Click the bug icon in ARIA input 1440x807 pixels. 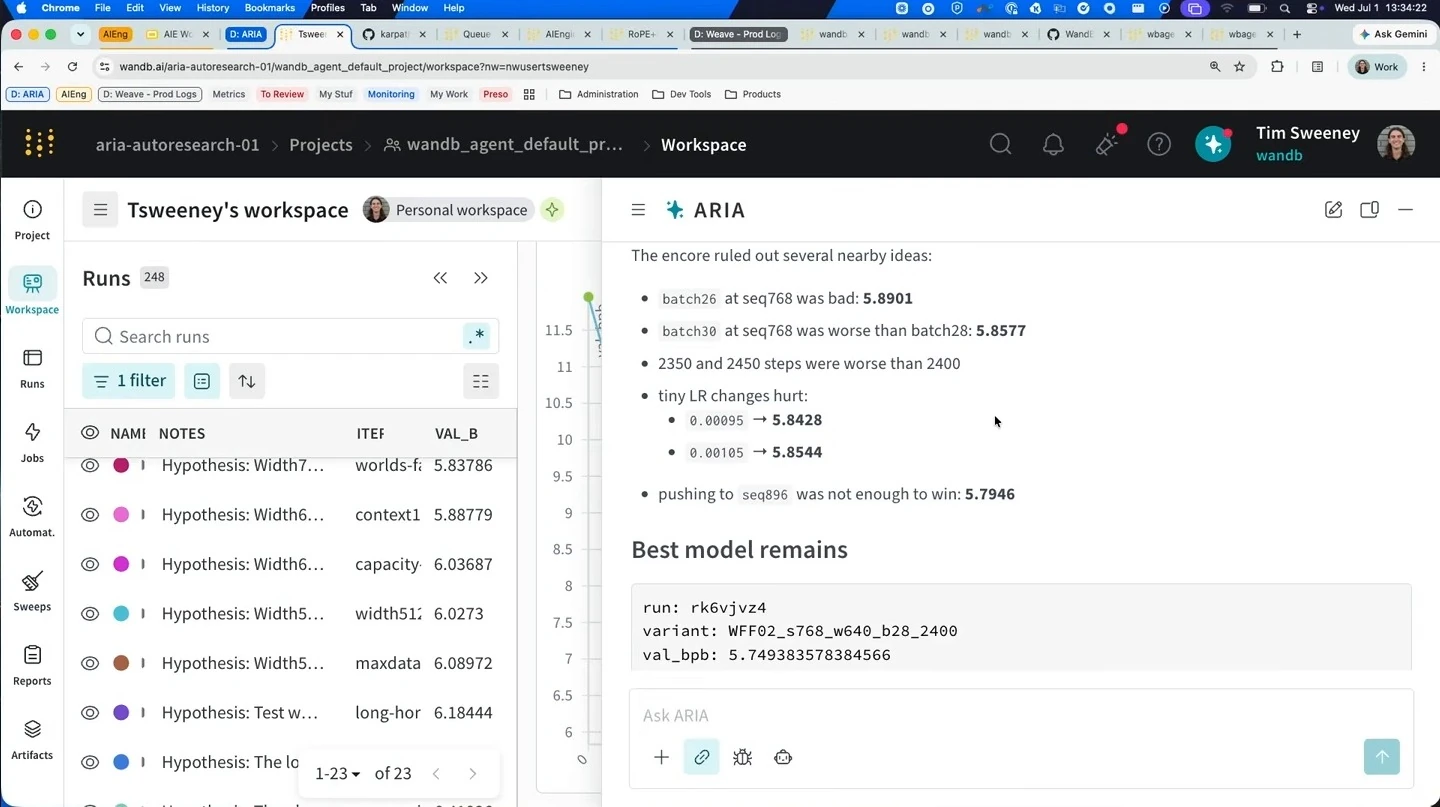point(742,757)
